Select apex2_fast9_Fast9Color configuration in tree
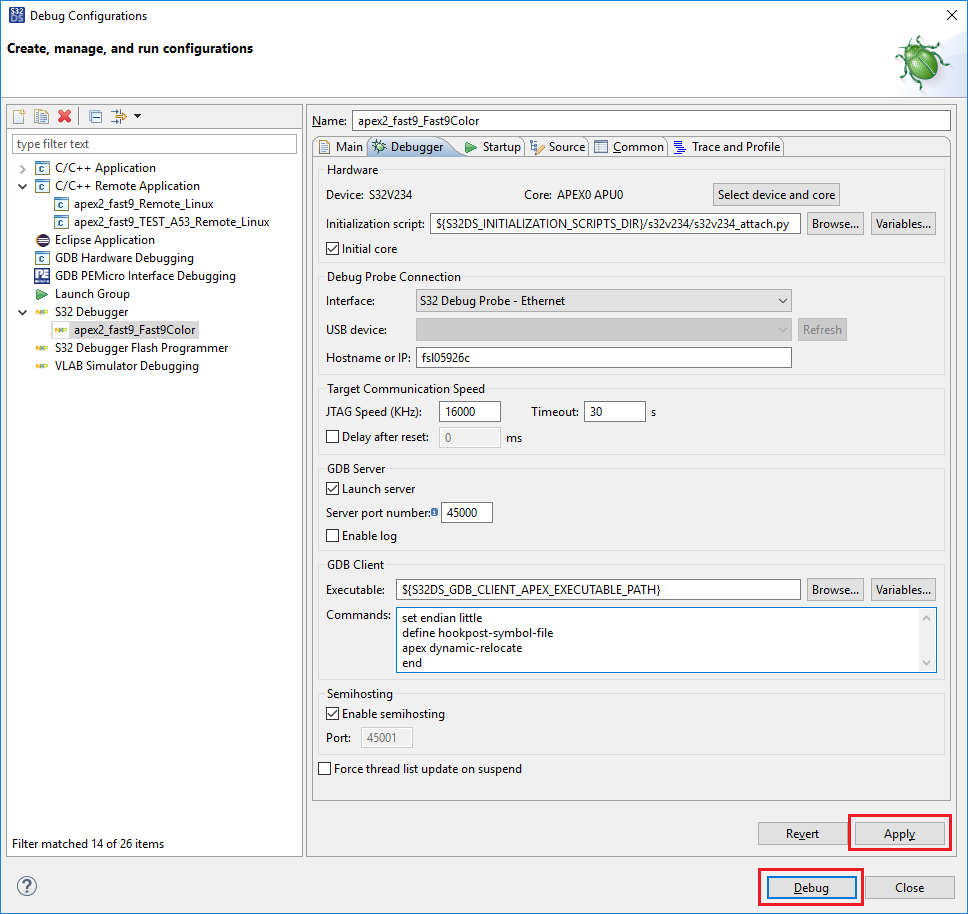This screenshot has width=968, height=914. [x=134, y=330]
